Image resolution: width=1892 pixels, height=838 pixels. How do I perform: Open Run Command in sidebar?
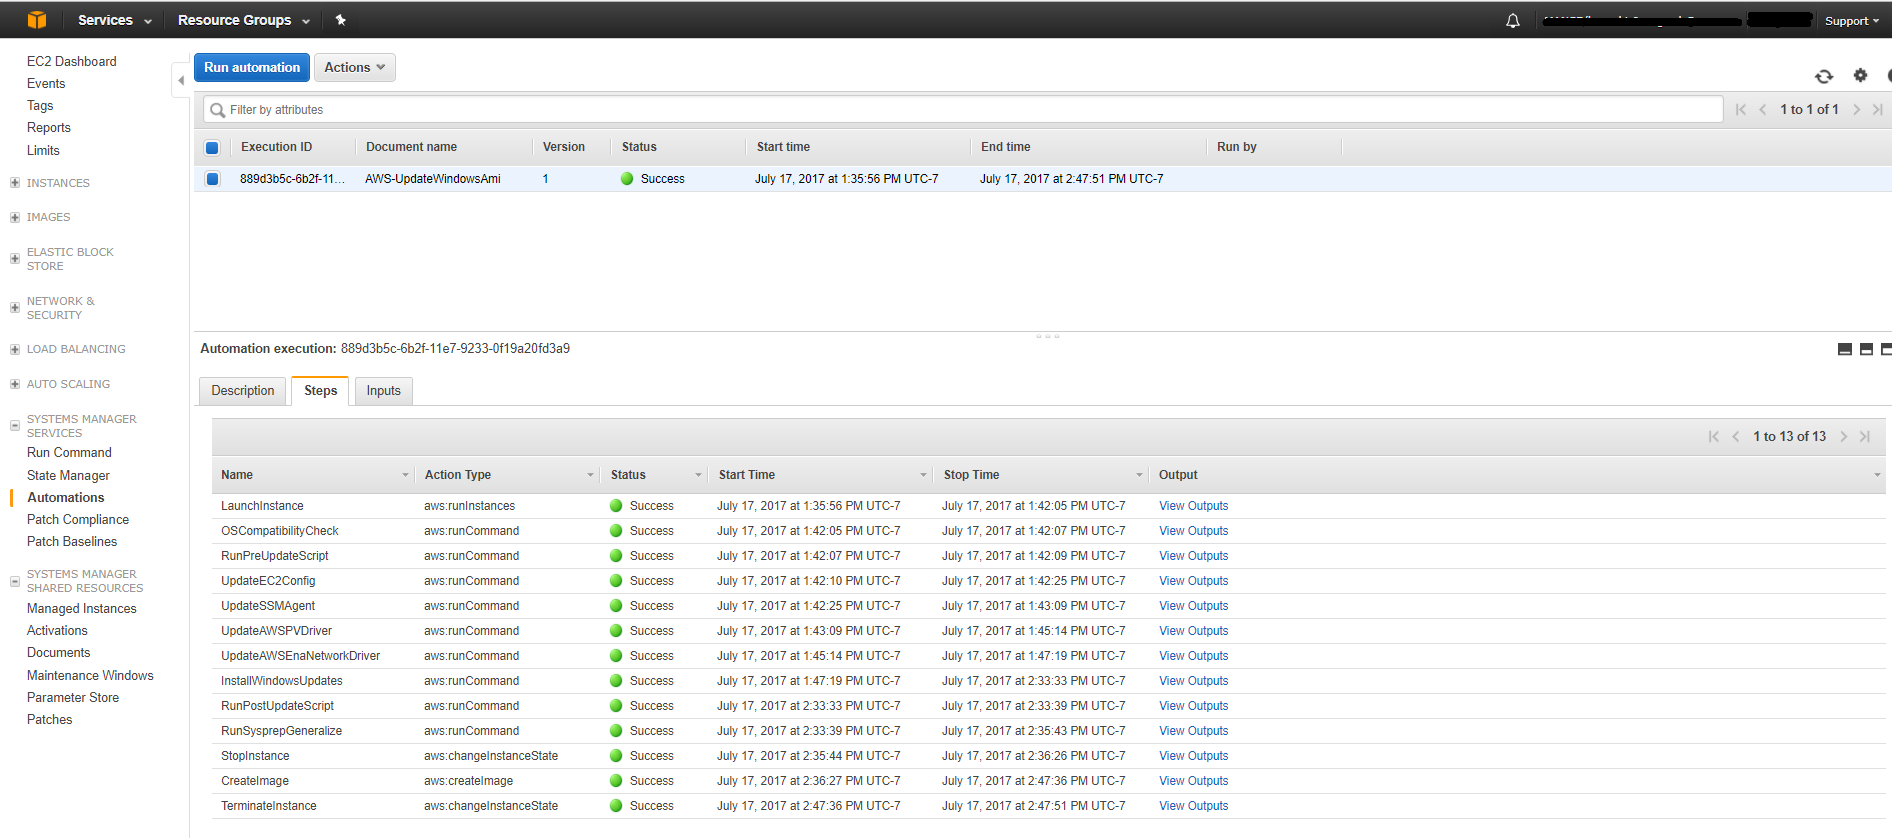pyautogui.click(x=69, y=453)
